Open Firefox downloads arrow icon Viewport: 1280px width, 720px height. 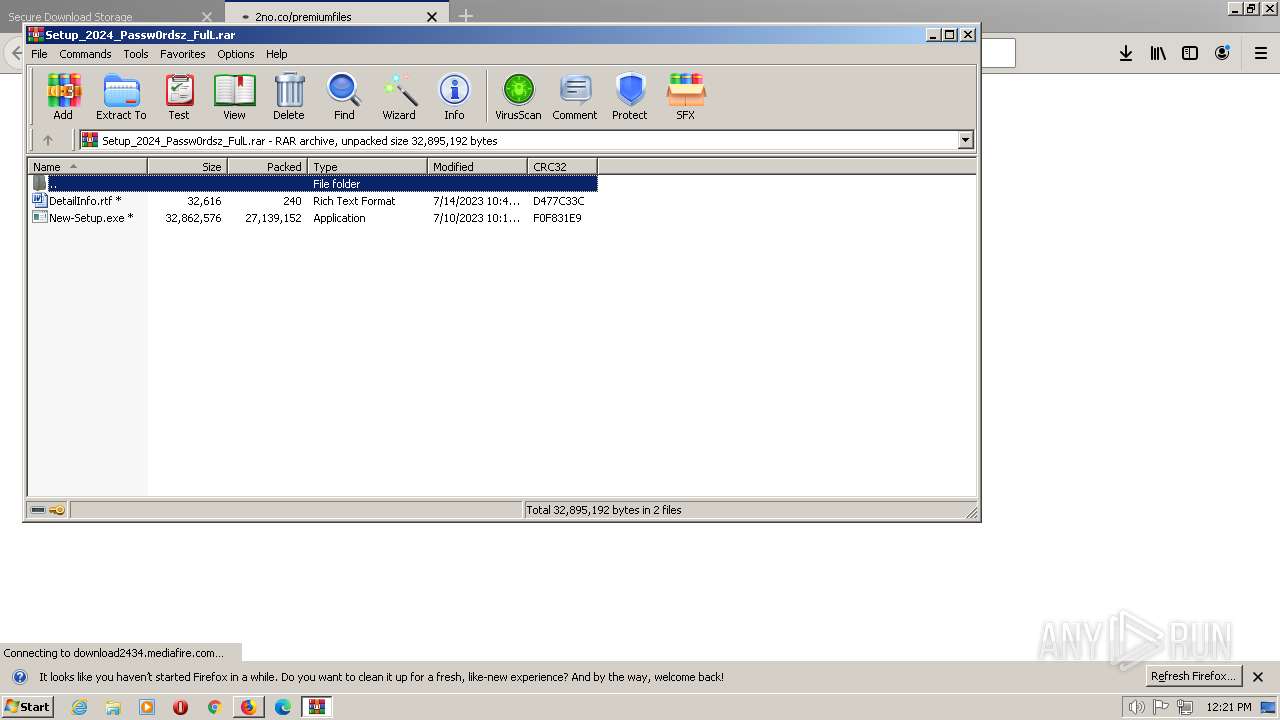pyautogui.click(x=1126, y=53)
